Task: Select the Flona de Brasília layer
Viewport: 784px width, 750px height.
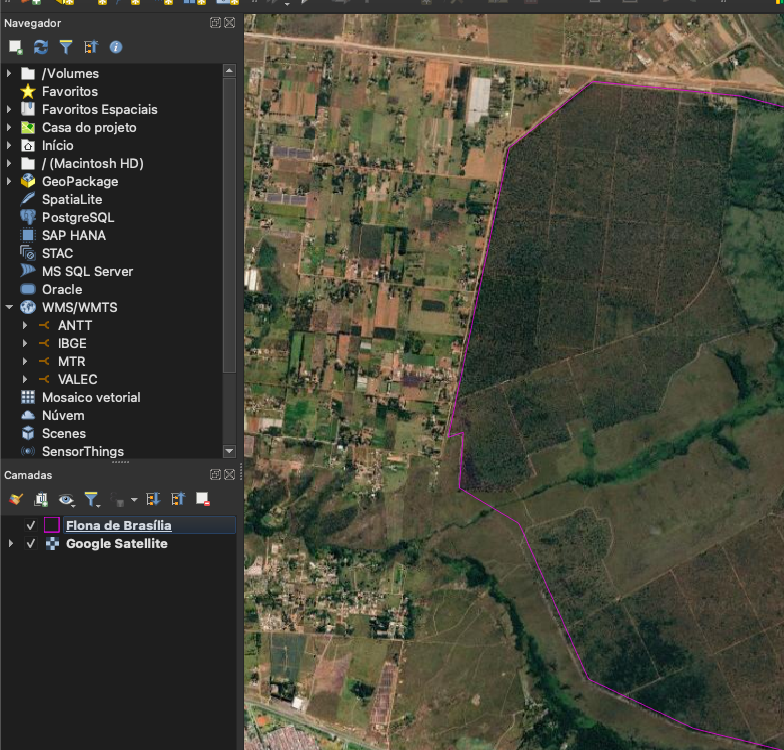Action: click(118, 525)
